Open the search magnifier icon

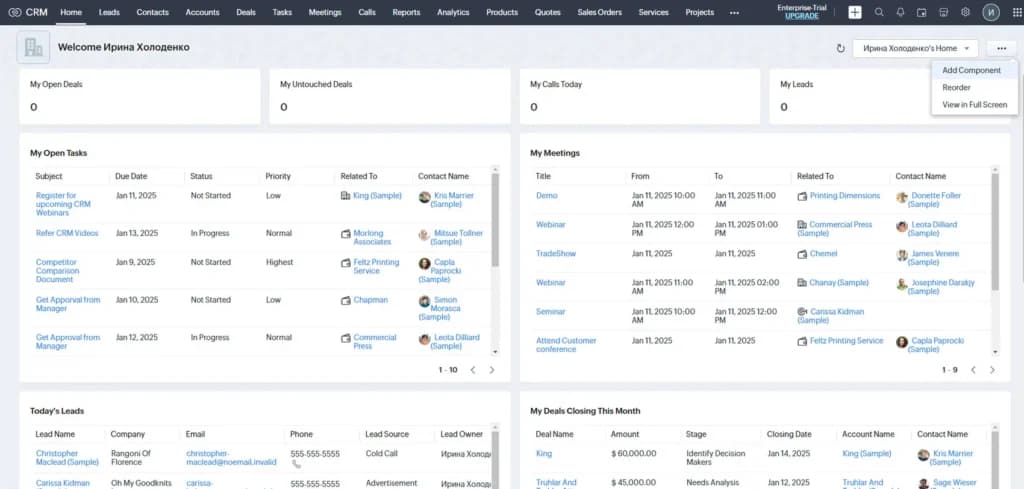tap(879, 12)
